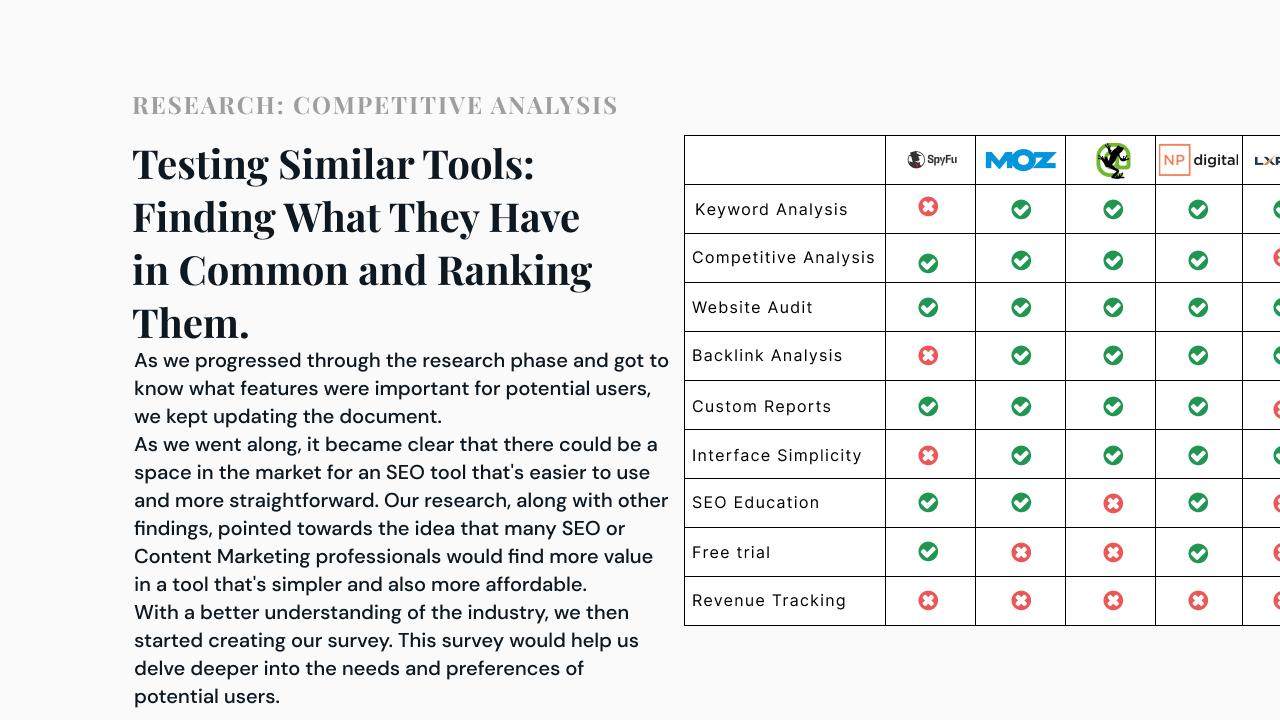Click red X for NP digital Revenue Tracking
Screen dimensions: 1280x720
pyautogui.click(x=1198, y=600)
